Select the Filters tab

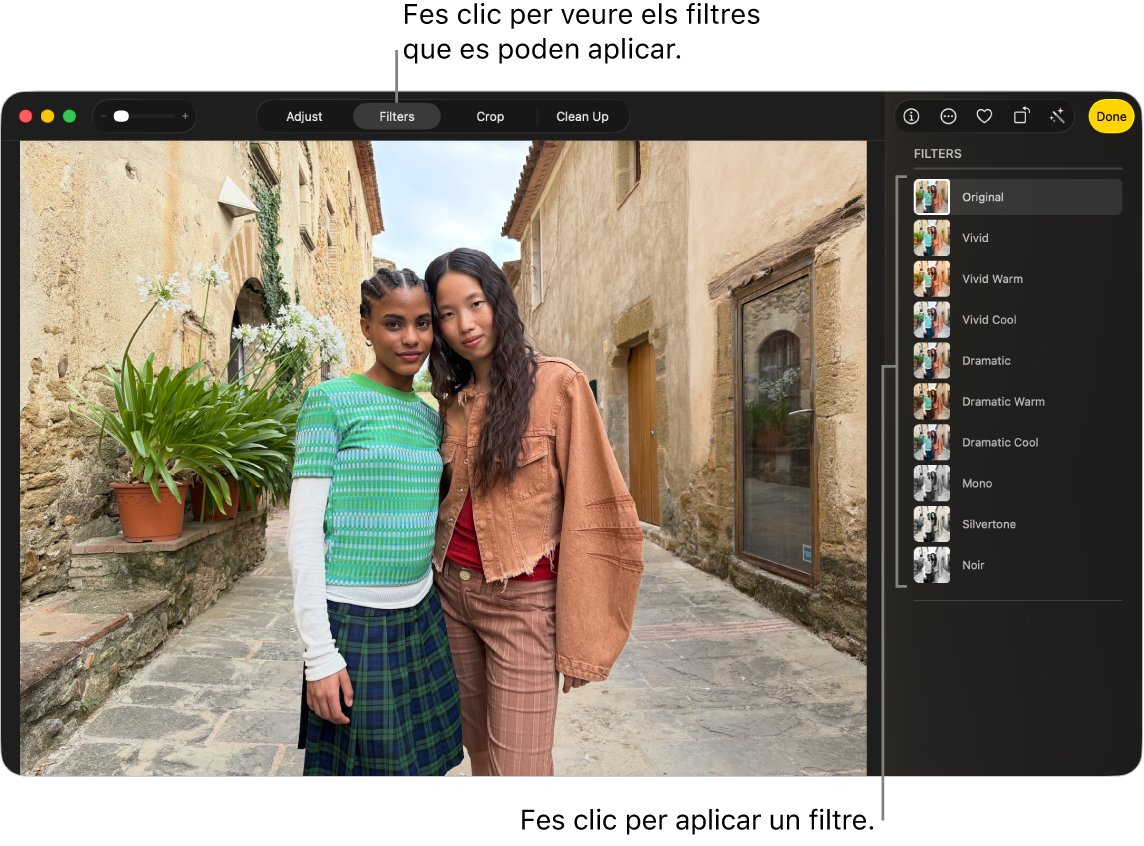[397, 117]
